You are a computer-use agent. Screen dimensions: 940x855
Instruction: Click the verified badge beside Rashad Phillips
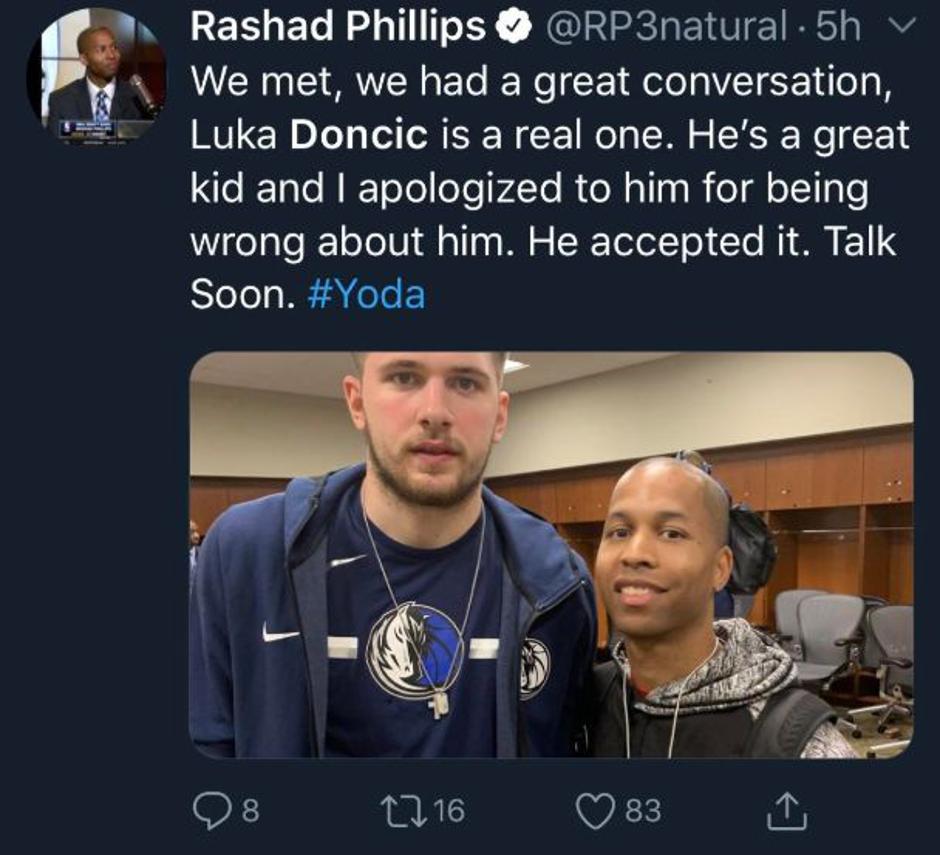[514, 28]
